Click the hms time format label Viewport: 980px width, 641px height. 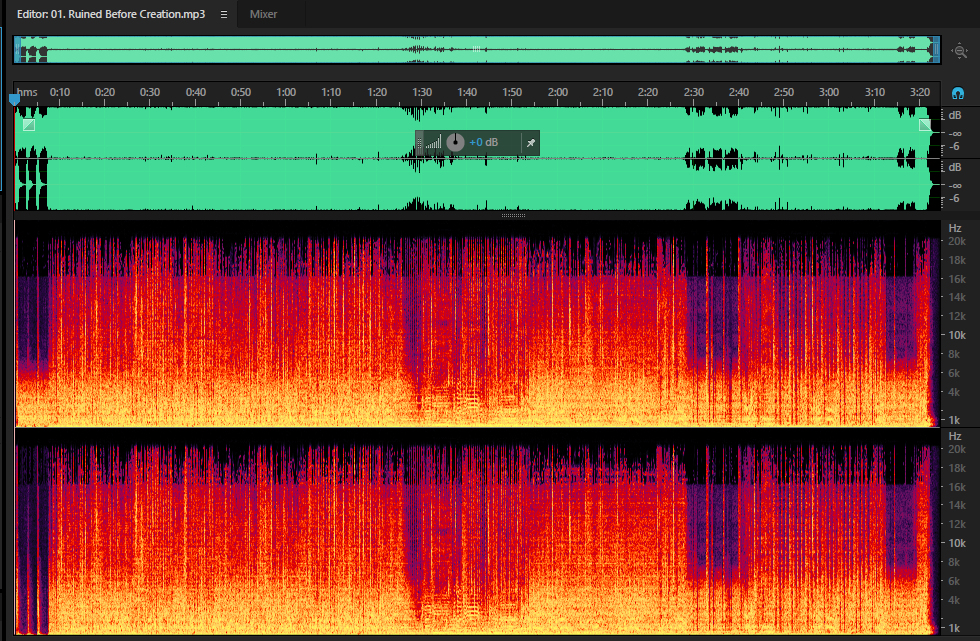[27, 92]
